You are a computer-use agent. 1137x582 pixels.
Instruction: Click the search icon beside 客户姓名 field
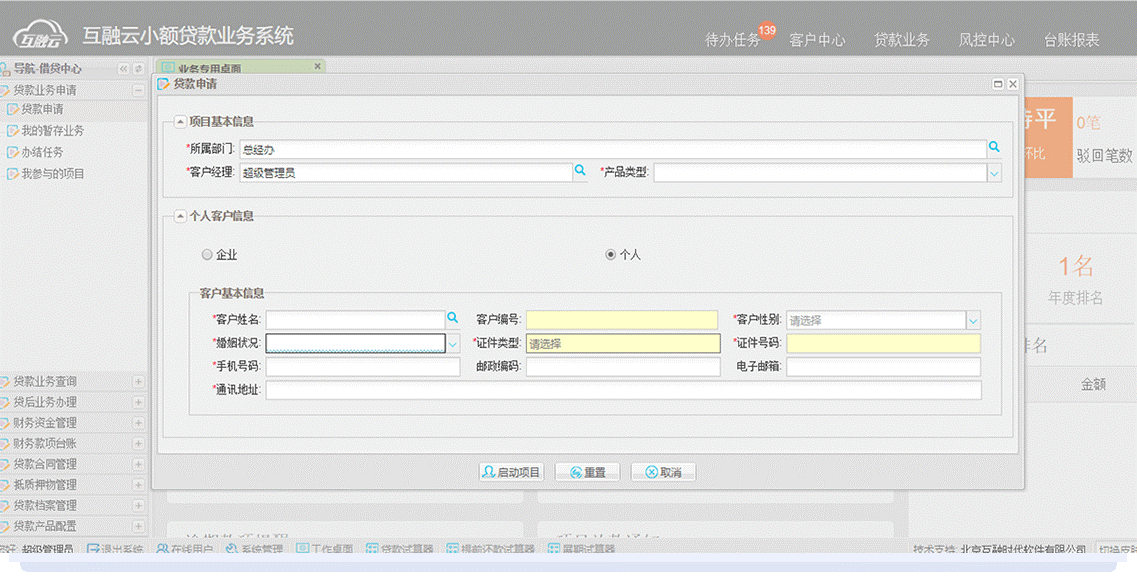[452, 318]
